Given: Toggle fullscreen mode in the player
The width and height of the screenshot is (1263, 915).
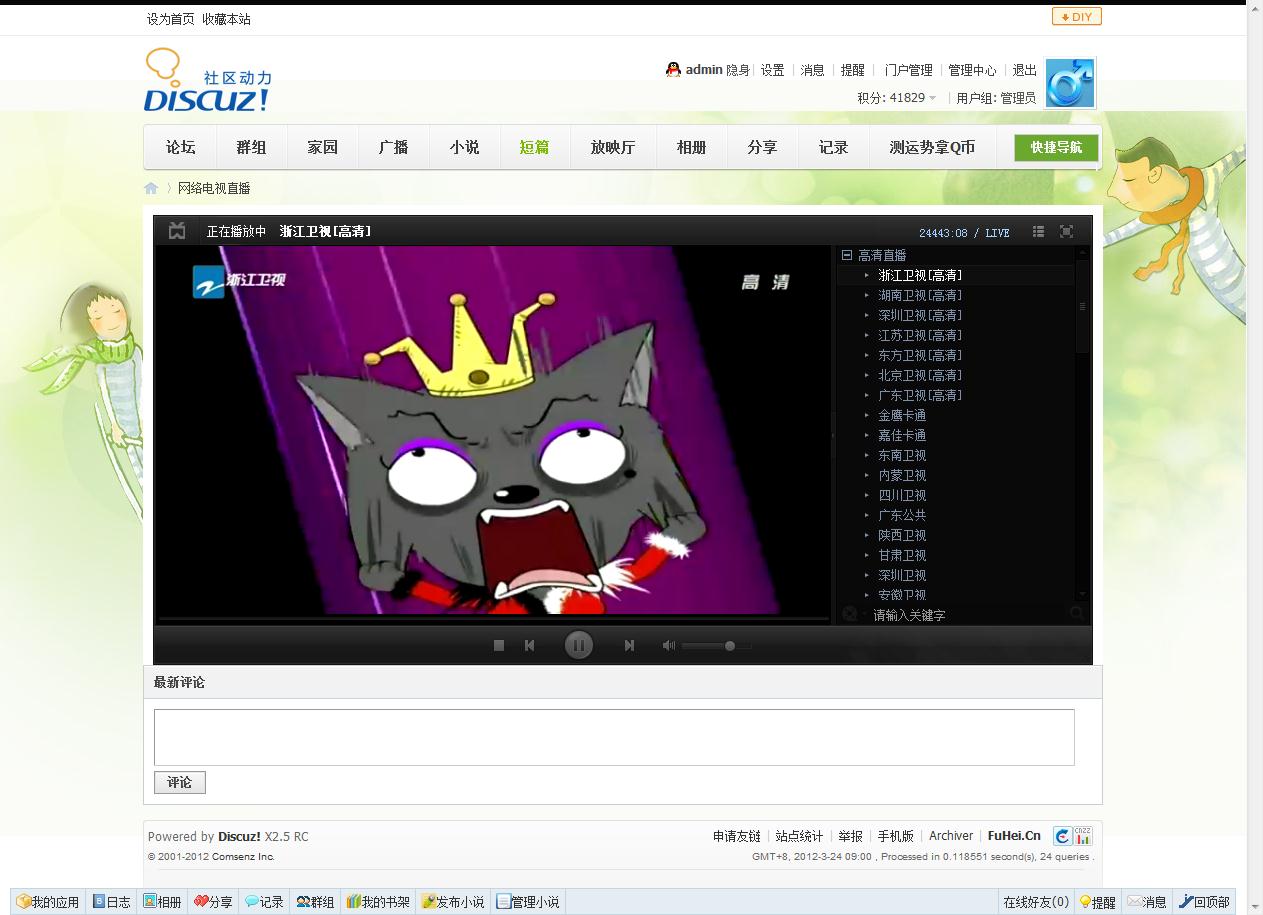Looking at the screenshot, I should 1067,231.
